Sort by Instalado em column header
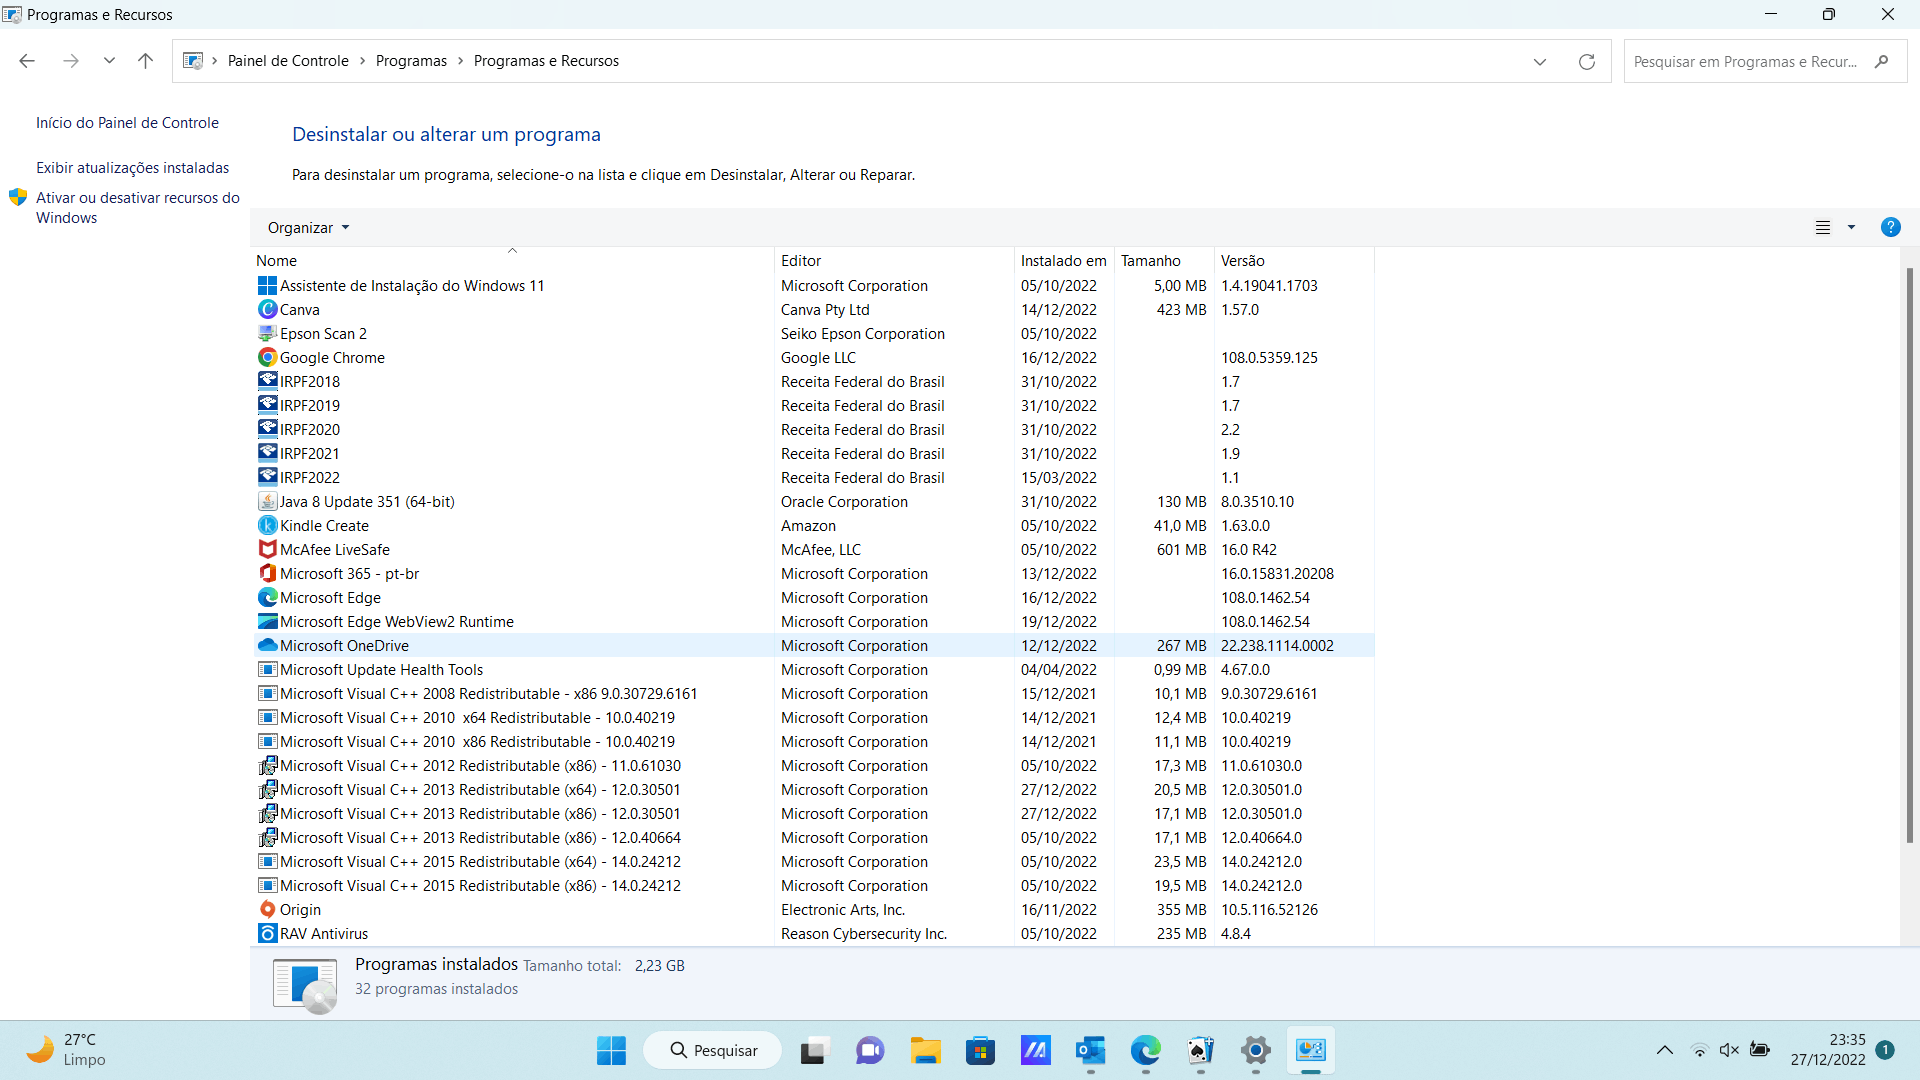Viewport: 1920px width, 1080px height. pyautogui.click(x=1063, y=261)
